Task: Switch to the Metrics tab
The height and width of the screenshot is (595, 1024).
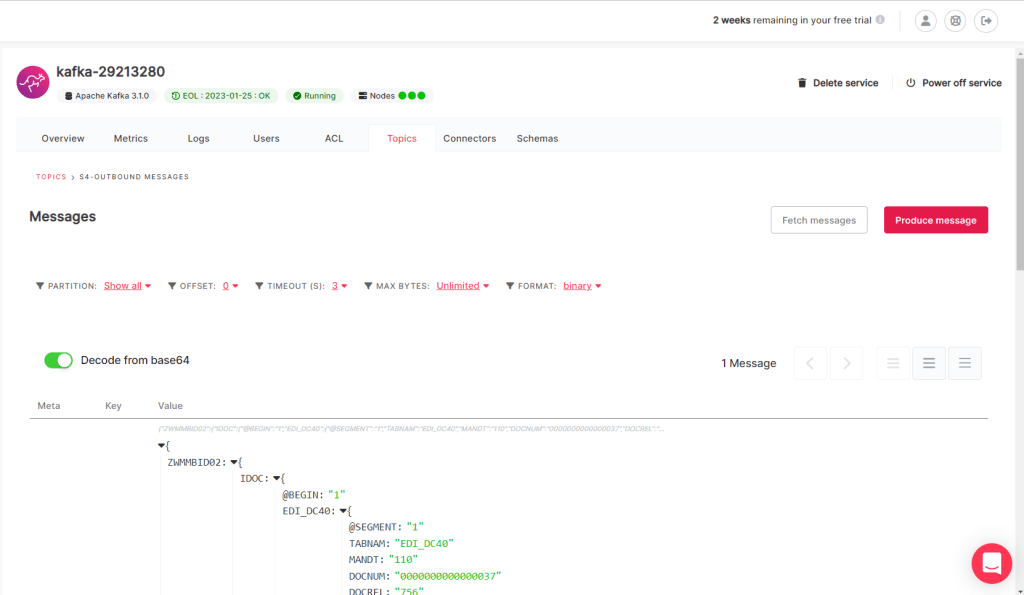Action: (131, 138)
